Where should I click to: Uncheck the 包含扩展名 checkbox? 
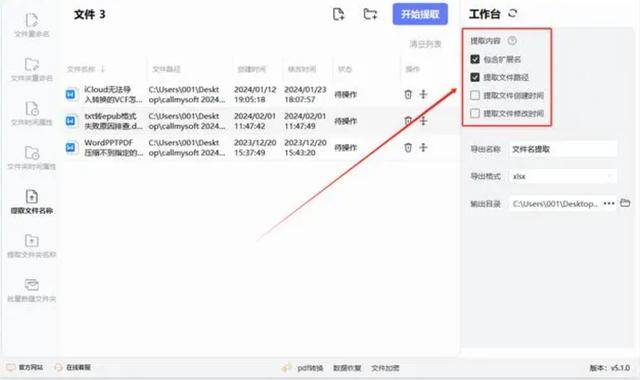pyautogui.click(x=475, y=59)
